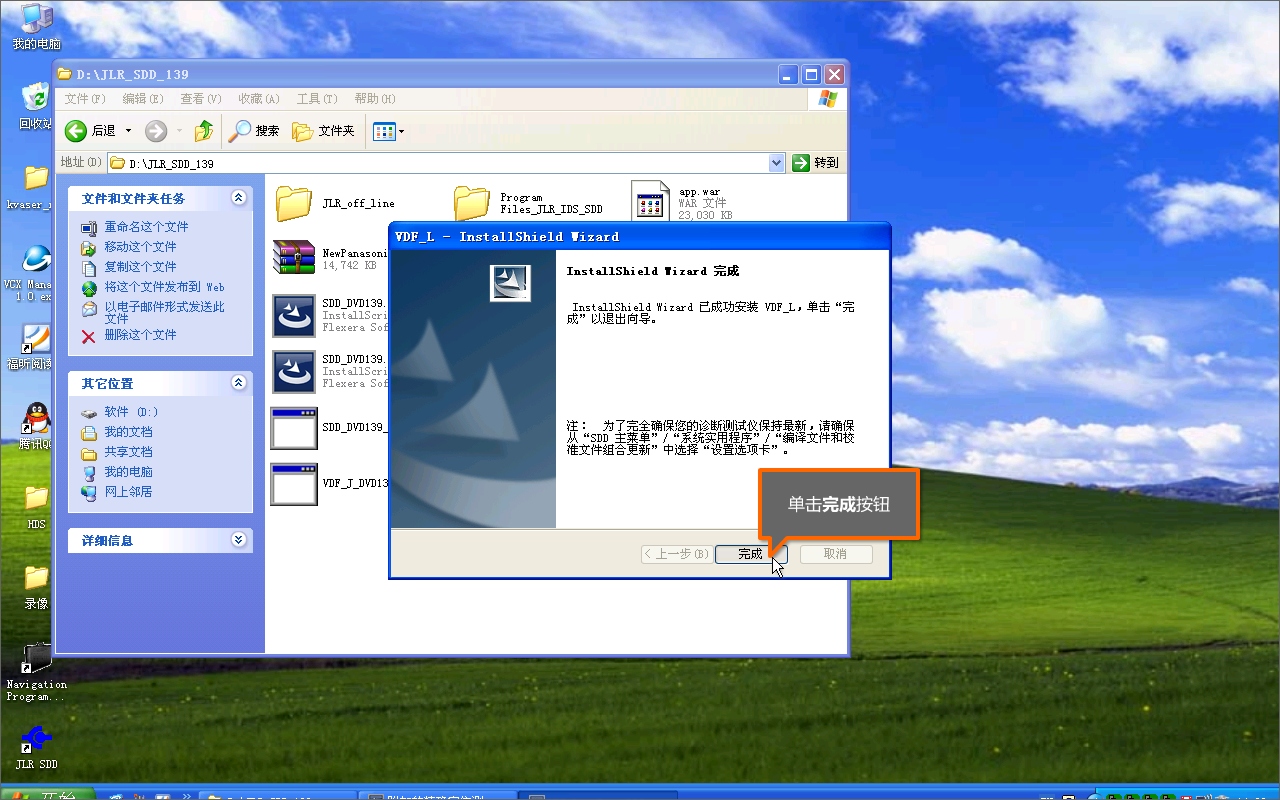Open 网上邻居 link
Image resolution: width=1280 pixels, height=800 pixels.
point(128,492)
